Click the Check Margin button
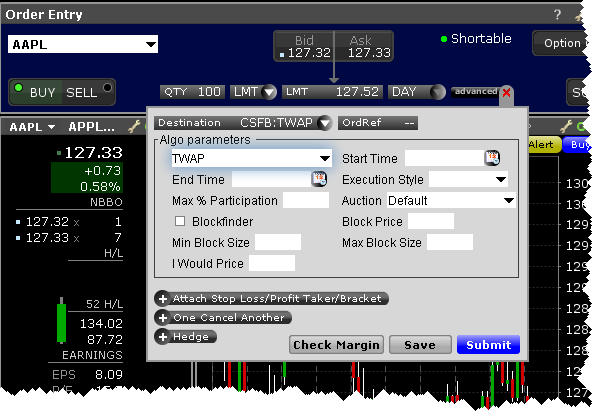This screenshot has width=598, height=416. click(x=336, y=345)
